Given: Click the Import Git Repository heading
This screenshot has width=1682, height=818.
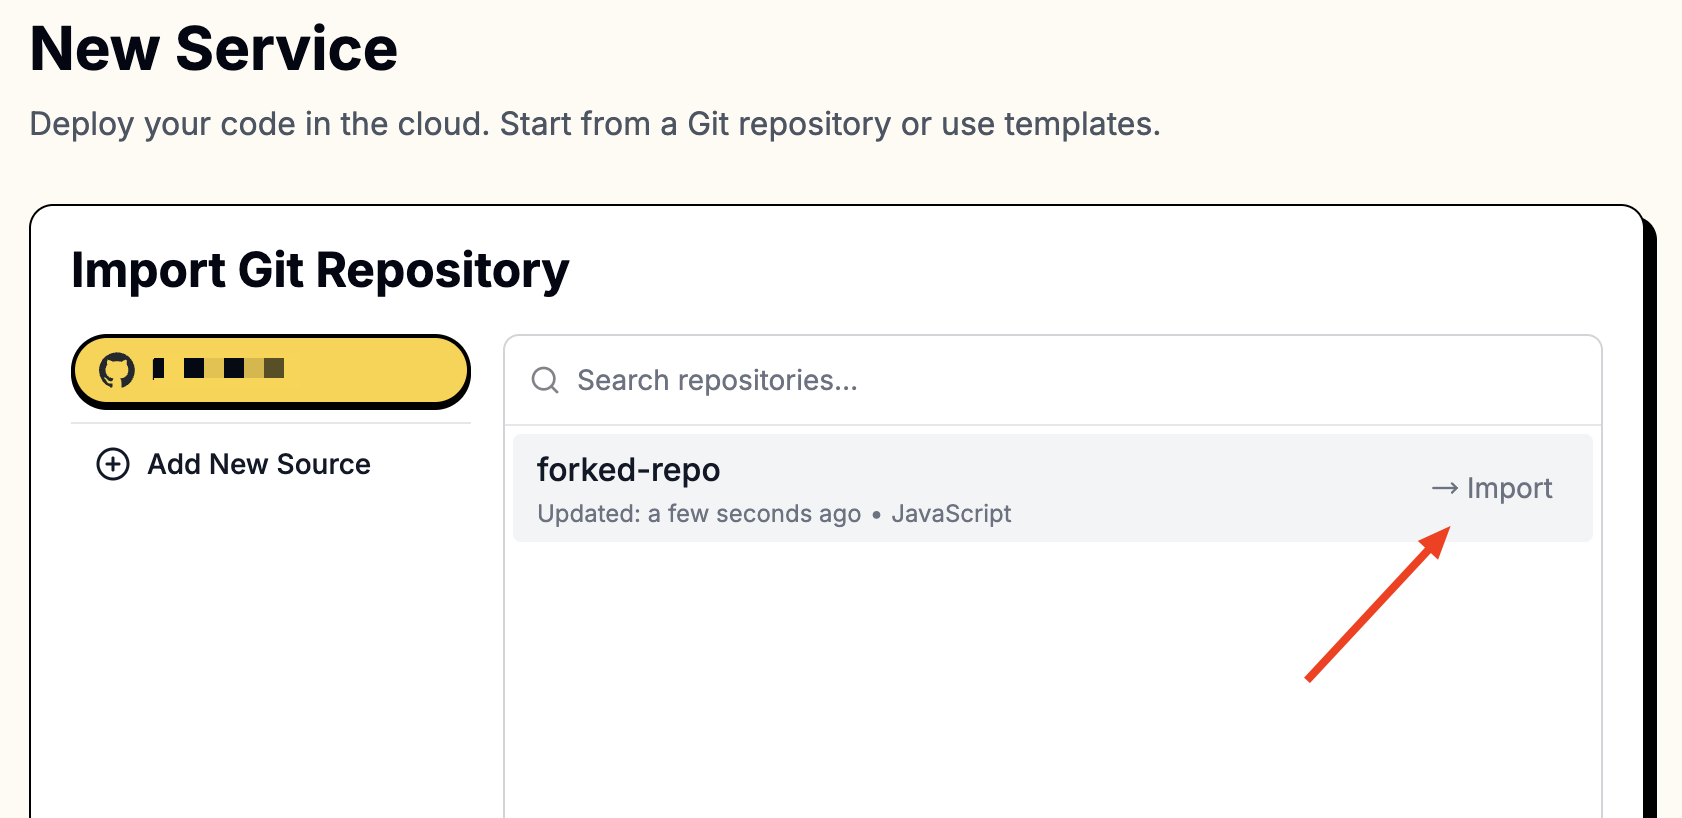Looking at the screenshot, I should [x=320, y=271].
